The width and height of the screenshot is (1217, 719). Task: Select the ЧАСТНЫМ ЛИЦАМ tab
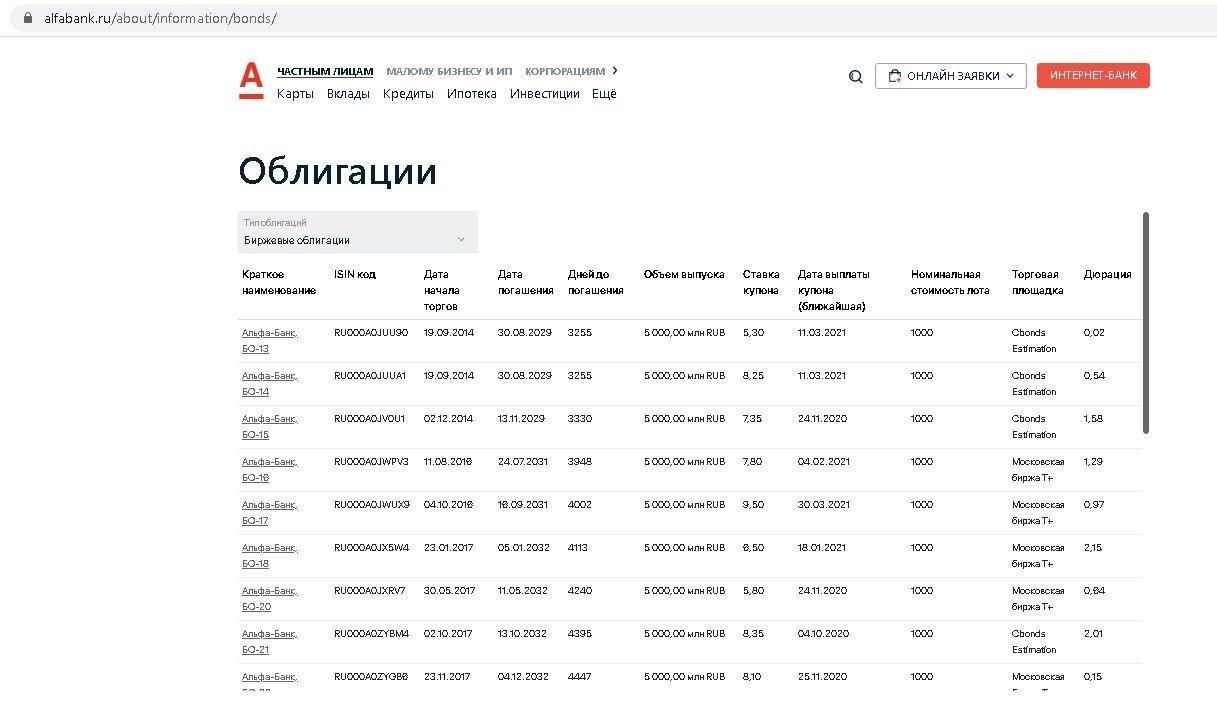point(325,71)
